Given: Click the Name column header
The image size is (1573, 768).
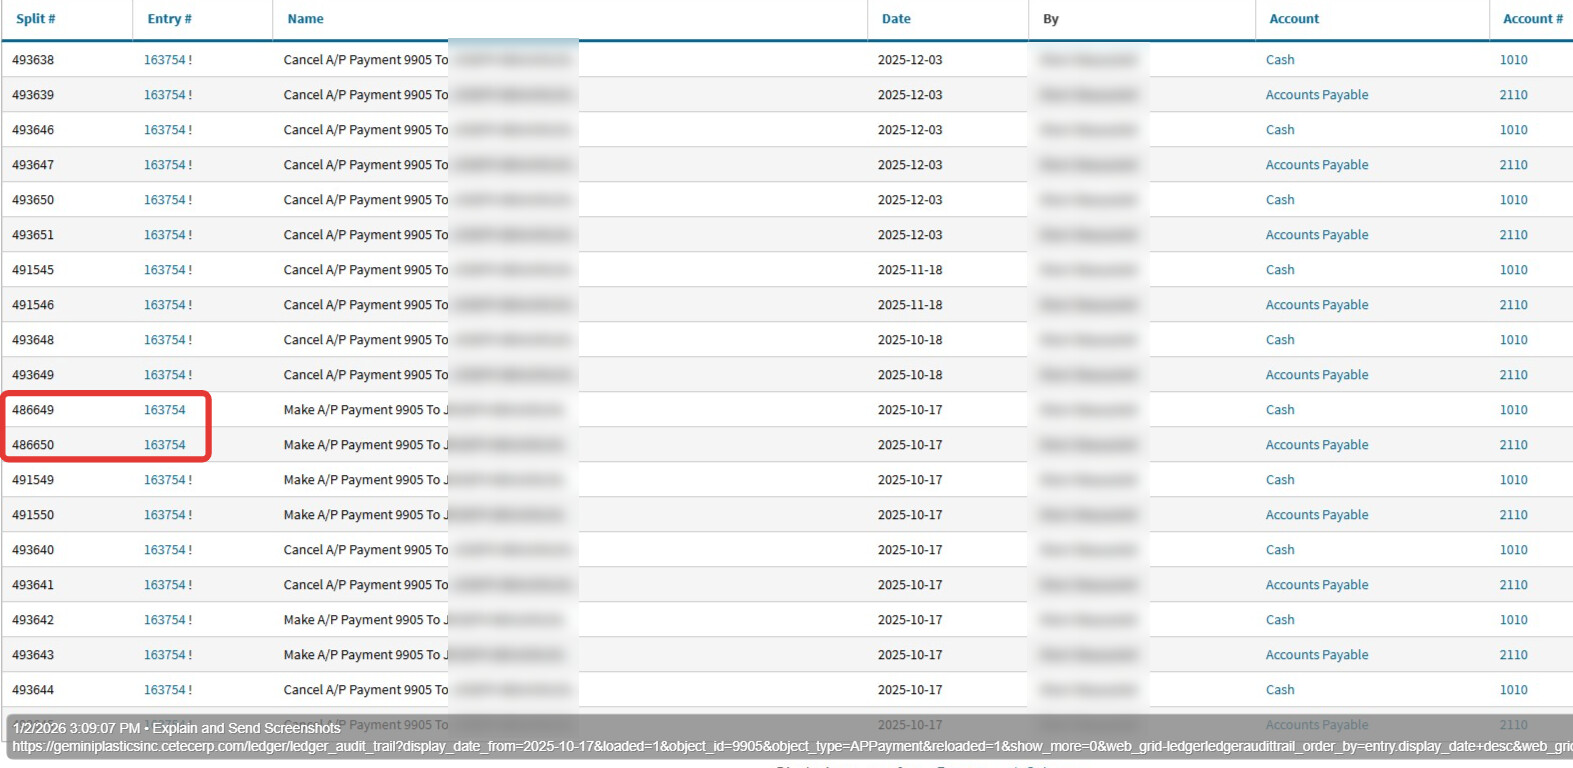Looking at the screenshot, I should pos(305,19).
